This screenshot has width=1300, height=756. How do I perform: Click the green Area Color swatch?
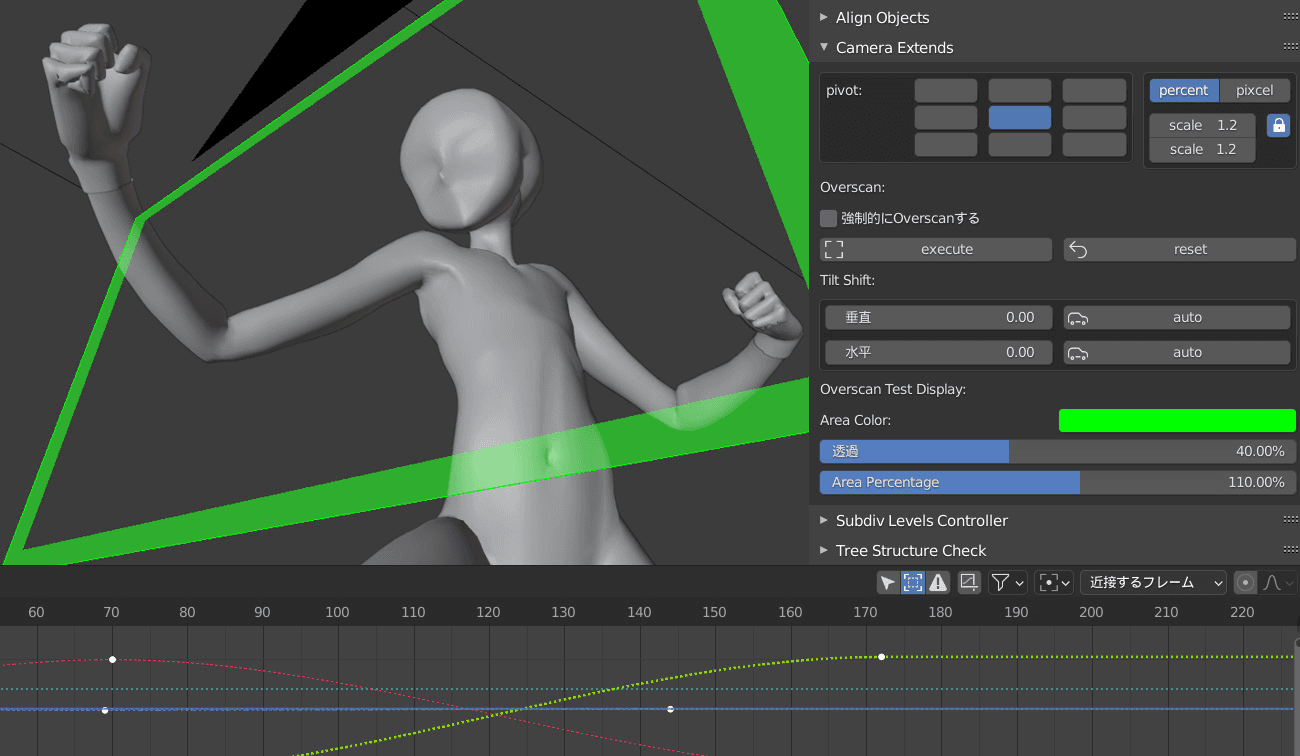click(1177, 420)
